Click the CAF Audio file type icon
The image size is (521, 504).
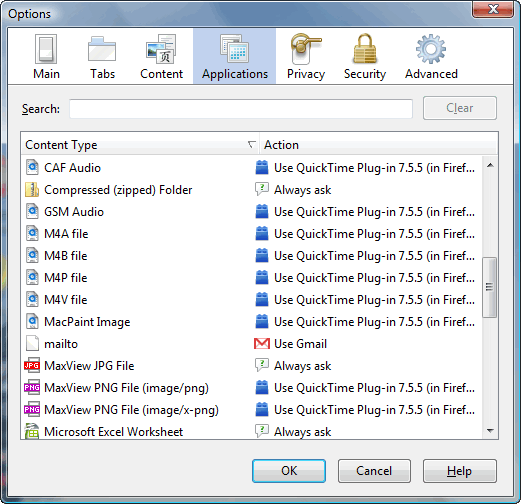tap(32, 167)
